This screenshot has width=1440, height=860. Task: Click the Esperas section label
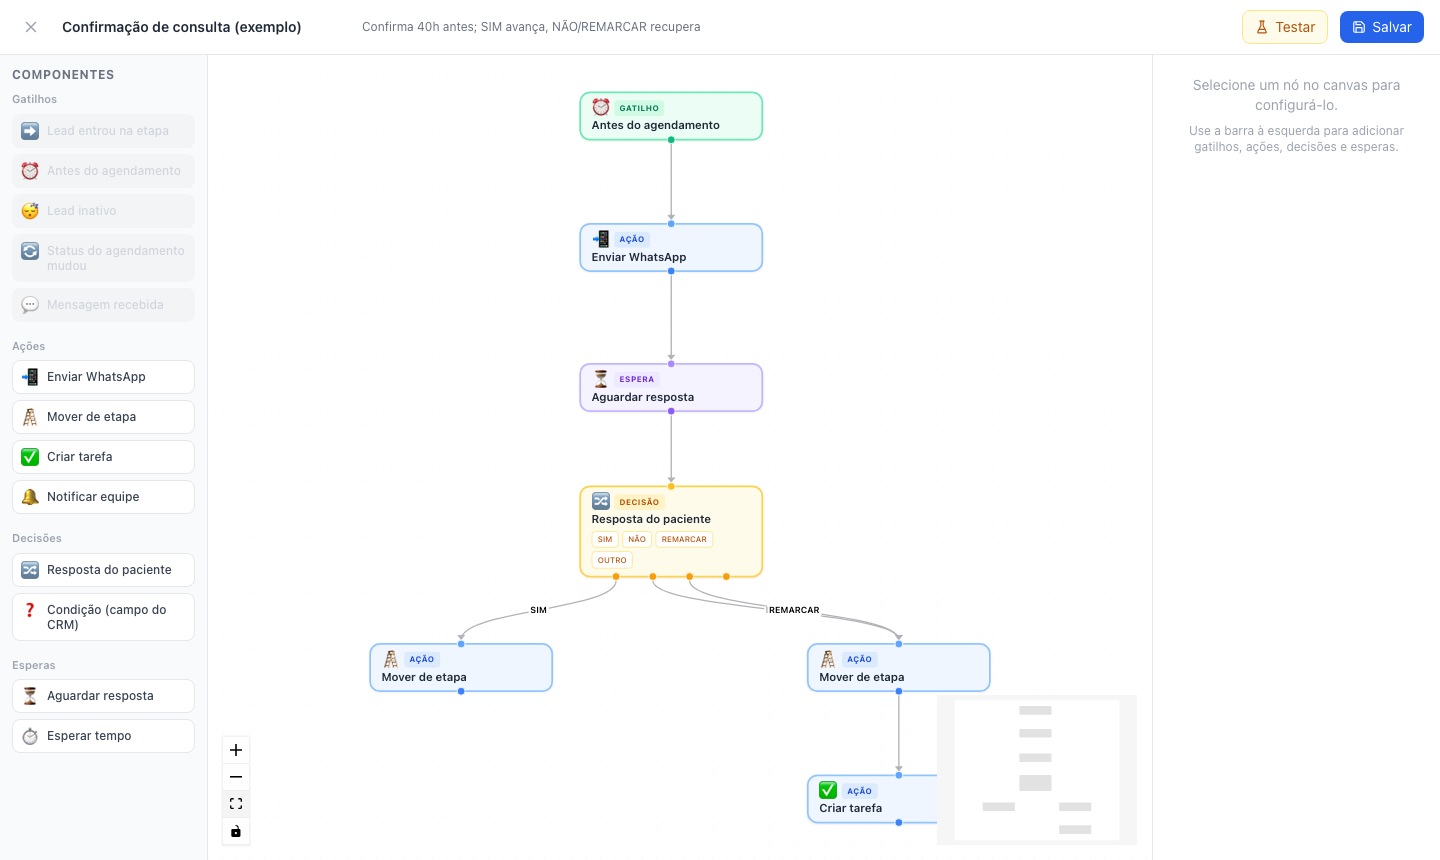pos(34,665)
